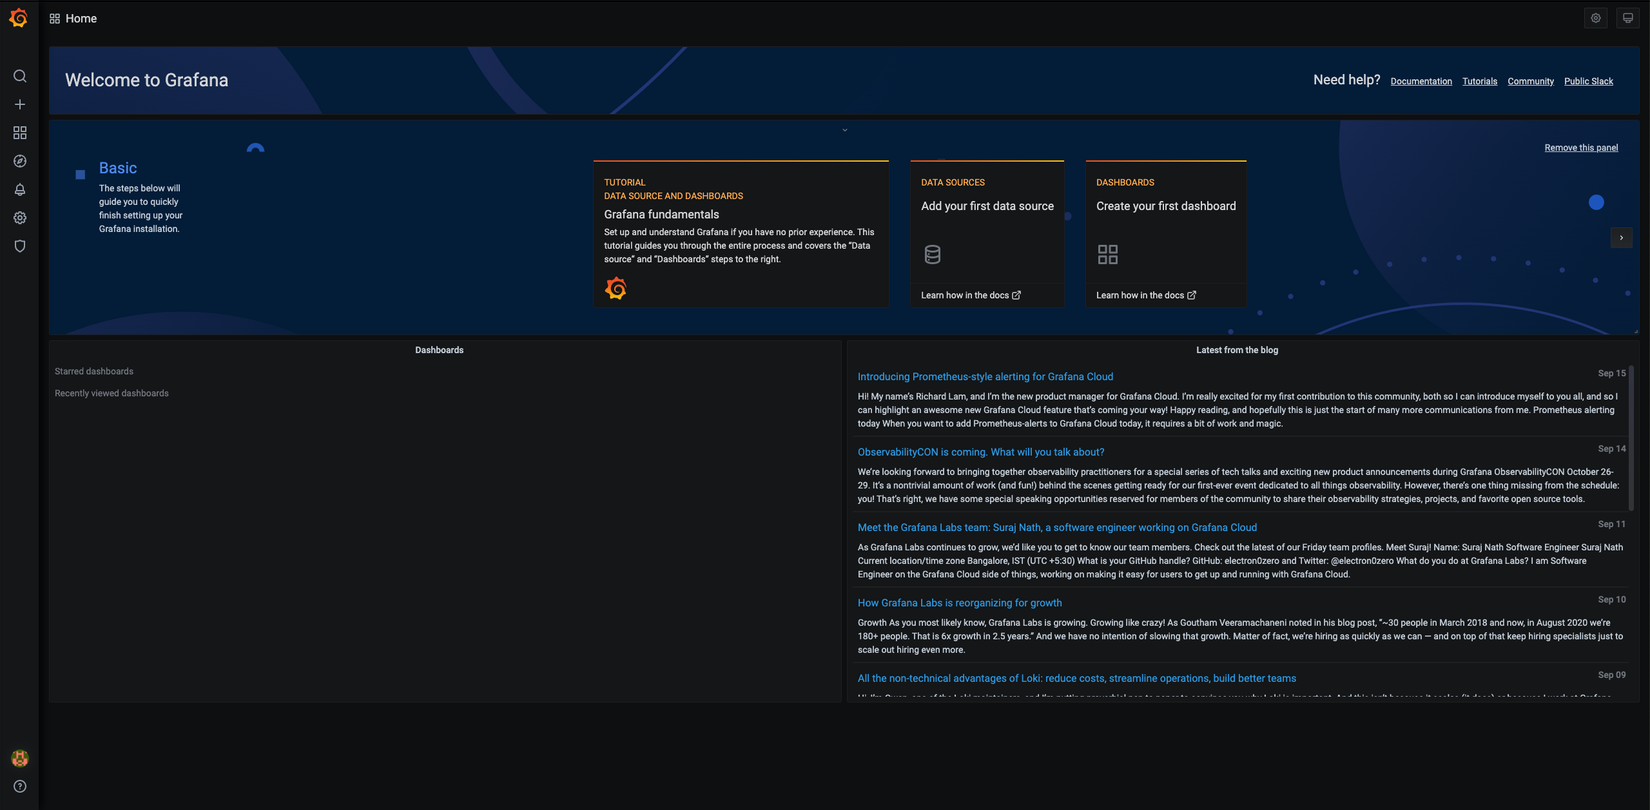Open the Dashboards grid icon in sidebar
The width and height of the screenshot is (1650, 810).
(19, 133)
